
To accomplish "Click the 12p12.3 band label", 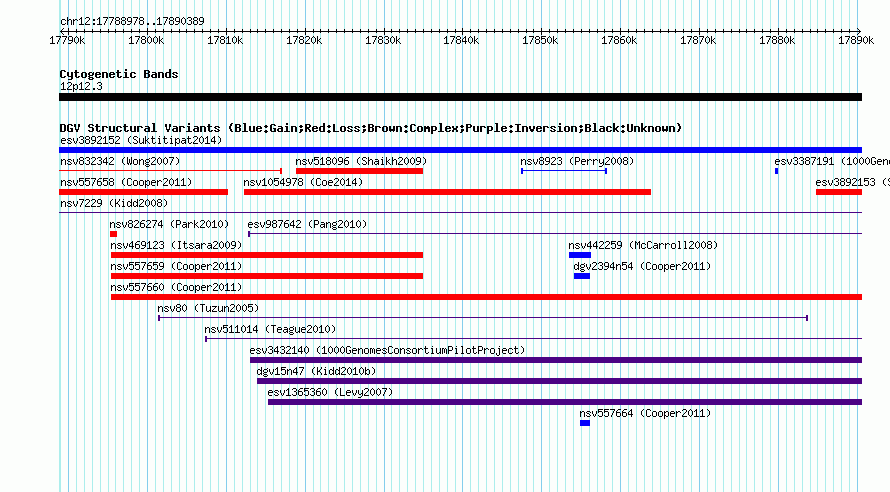I will point(81,86).
